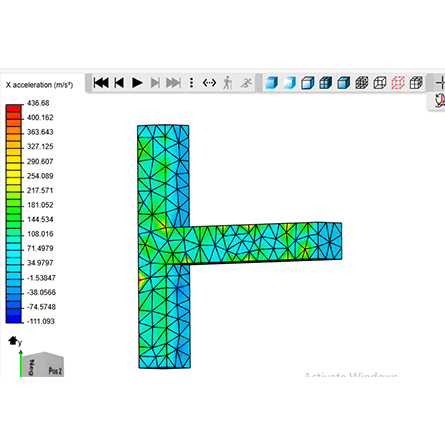Click the green Y axis arrow
This screenshot has width=445, height=443.
(x=21, y=363)
